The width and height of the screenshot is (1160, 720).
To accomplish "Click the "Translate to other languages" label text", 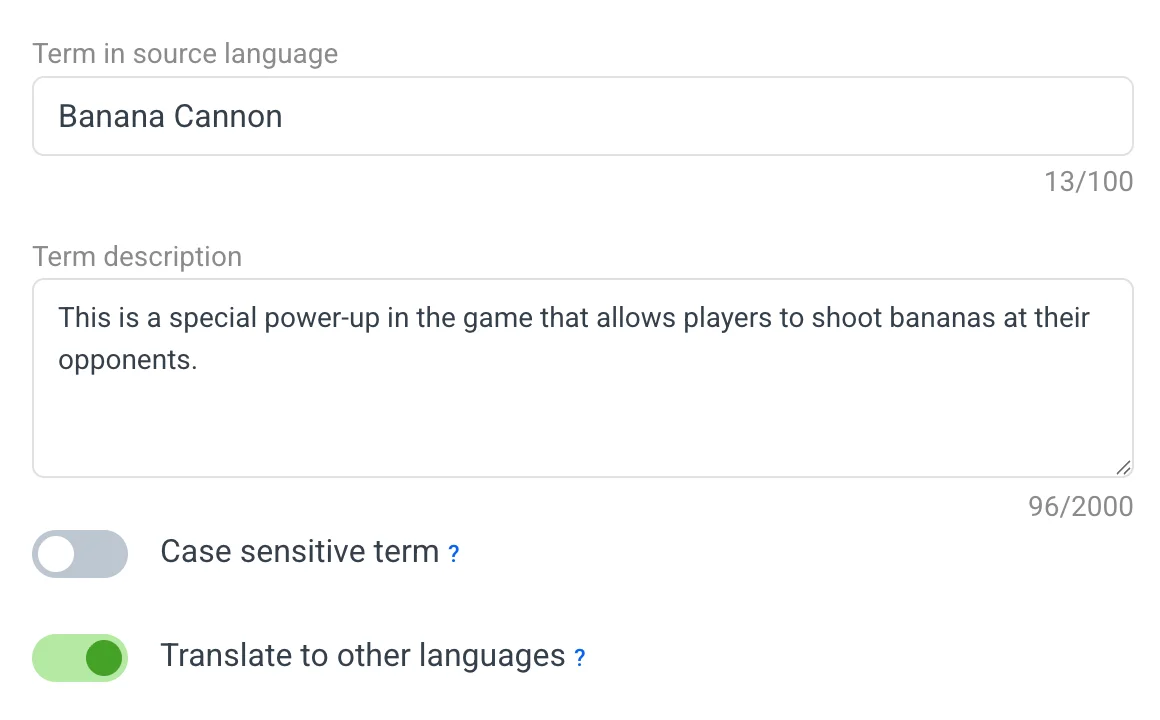I will (362, 656).
